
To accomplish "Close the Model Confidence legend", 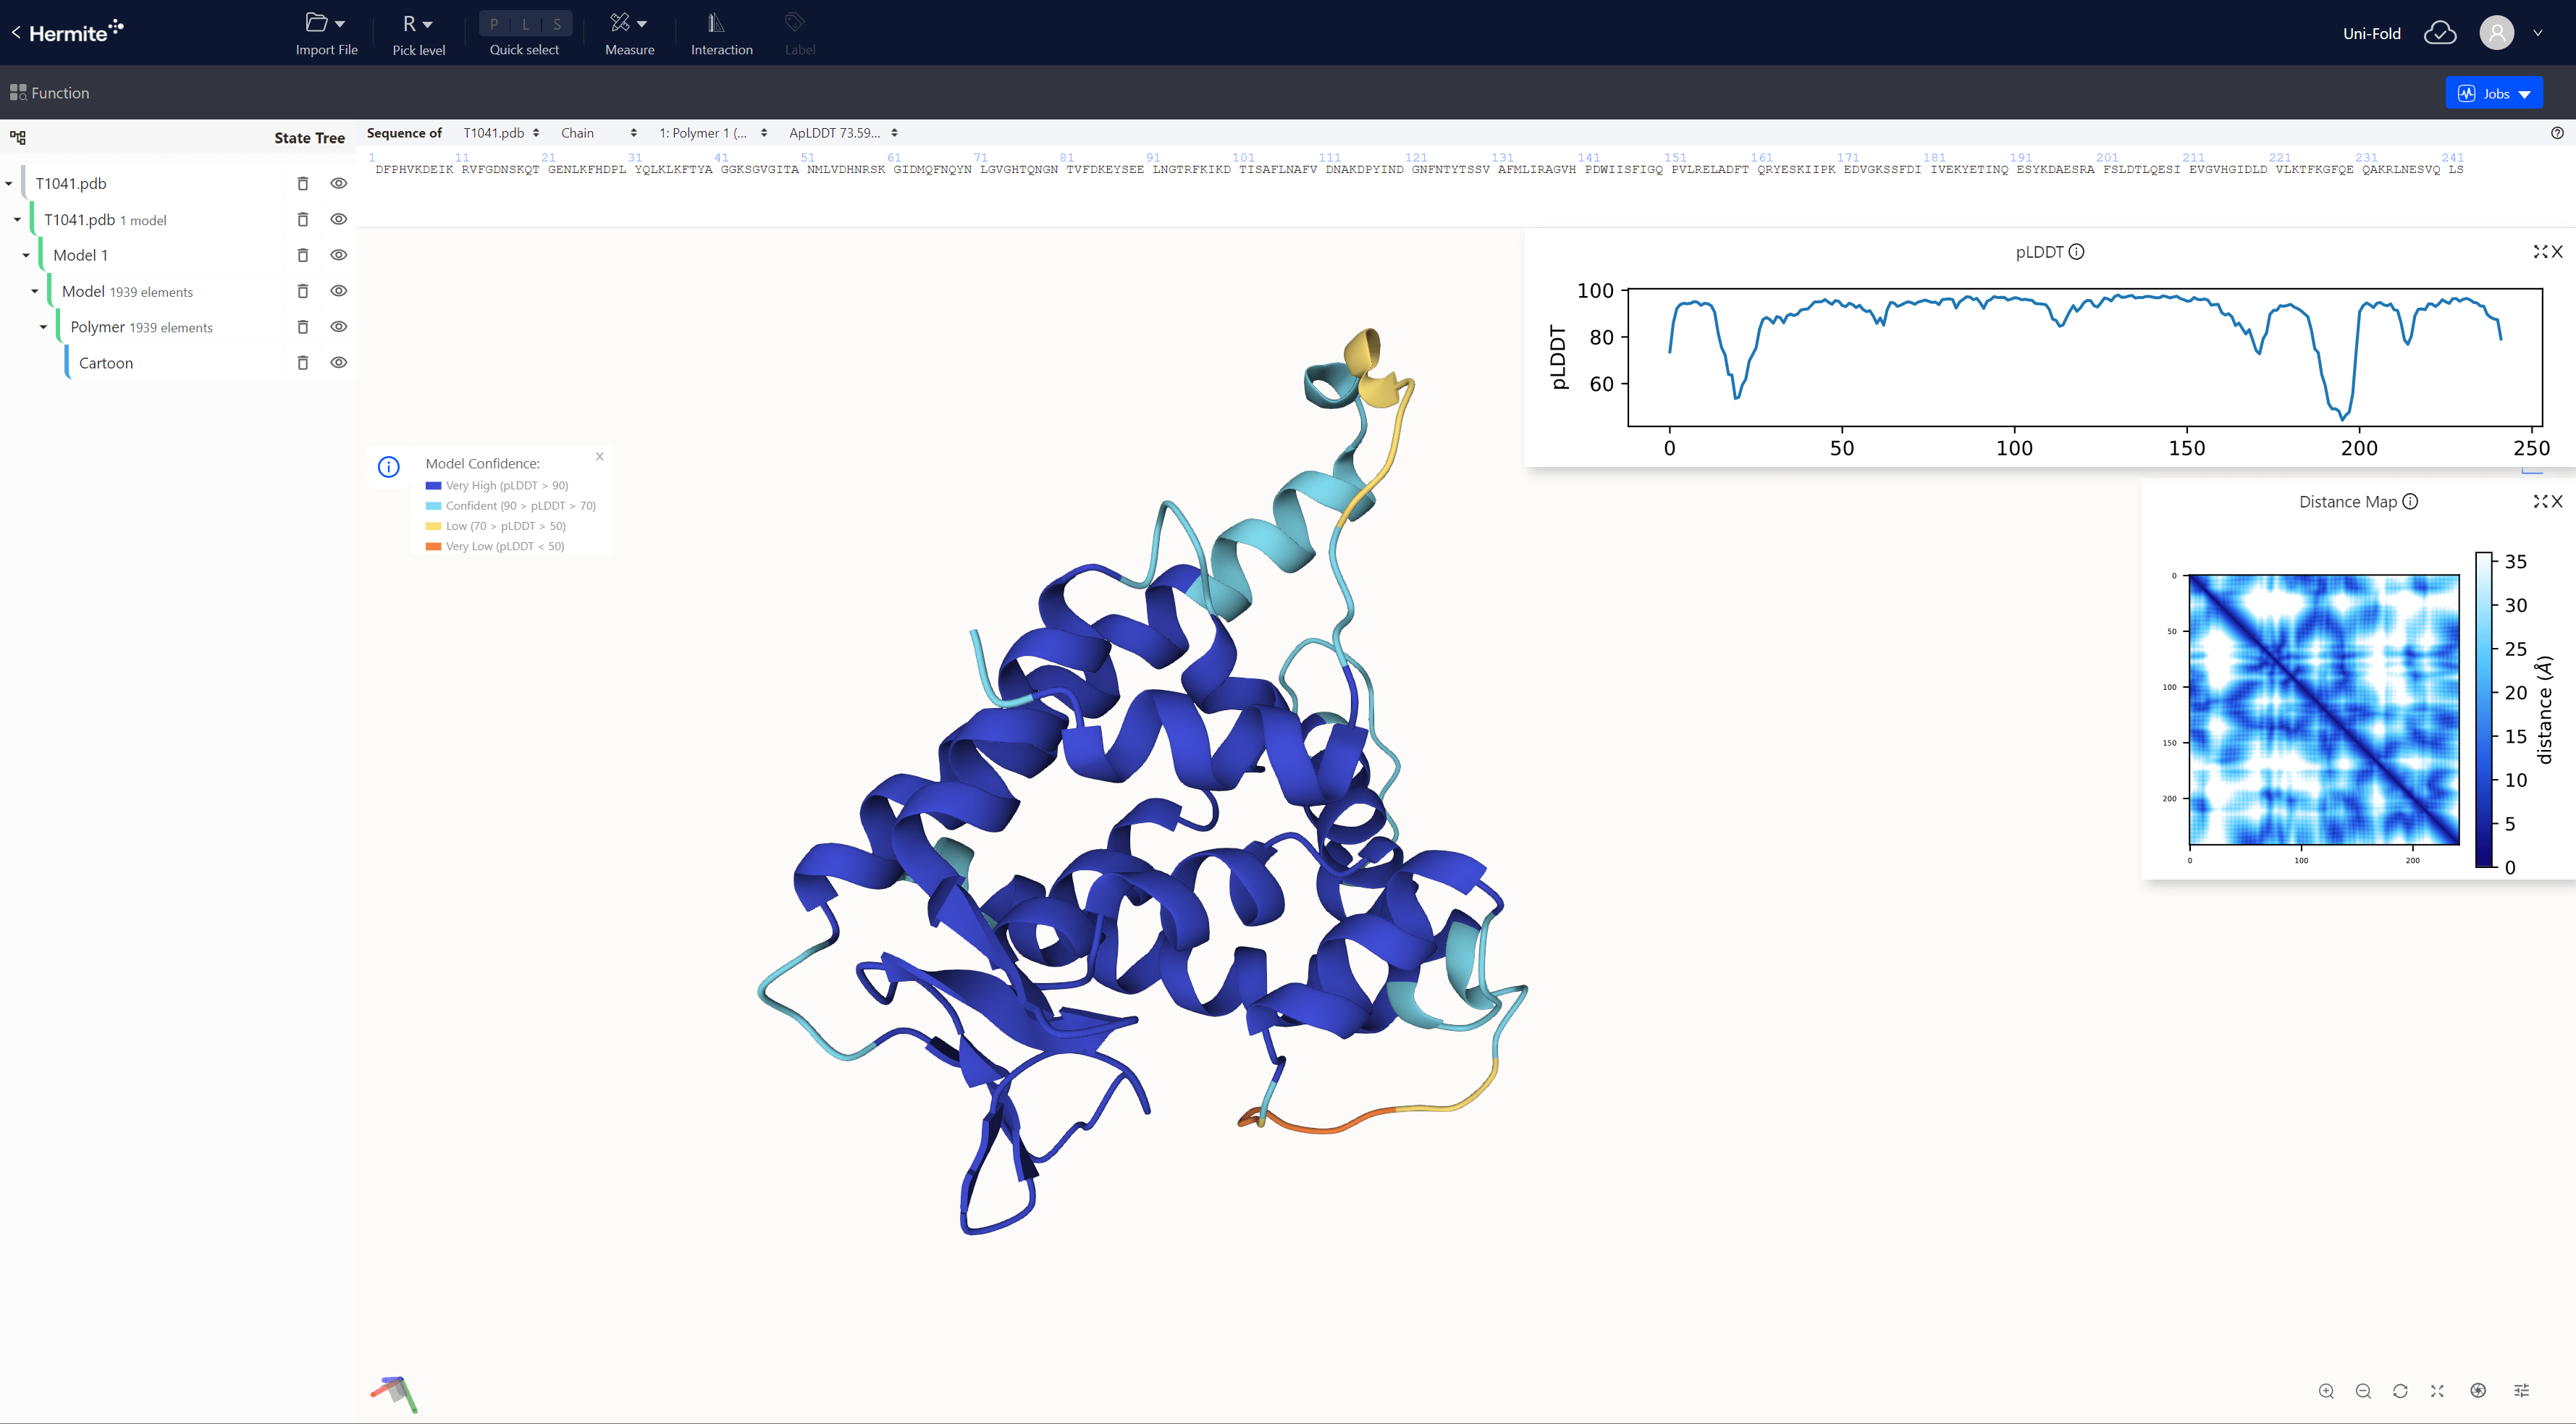I will (x=600, y=457).
